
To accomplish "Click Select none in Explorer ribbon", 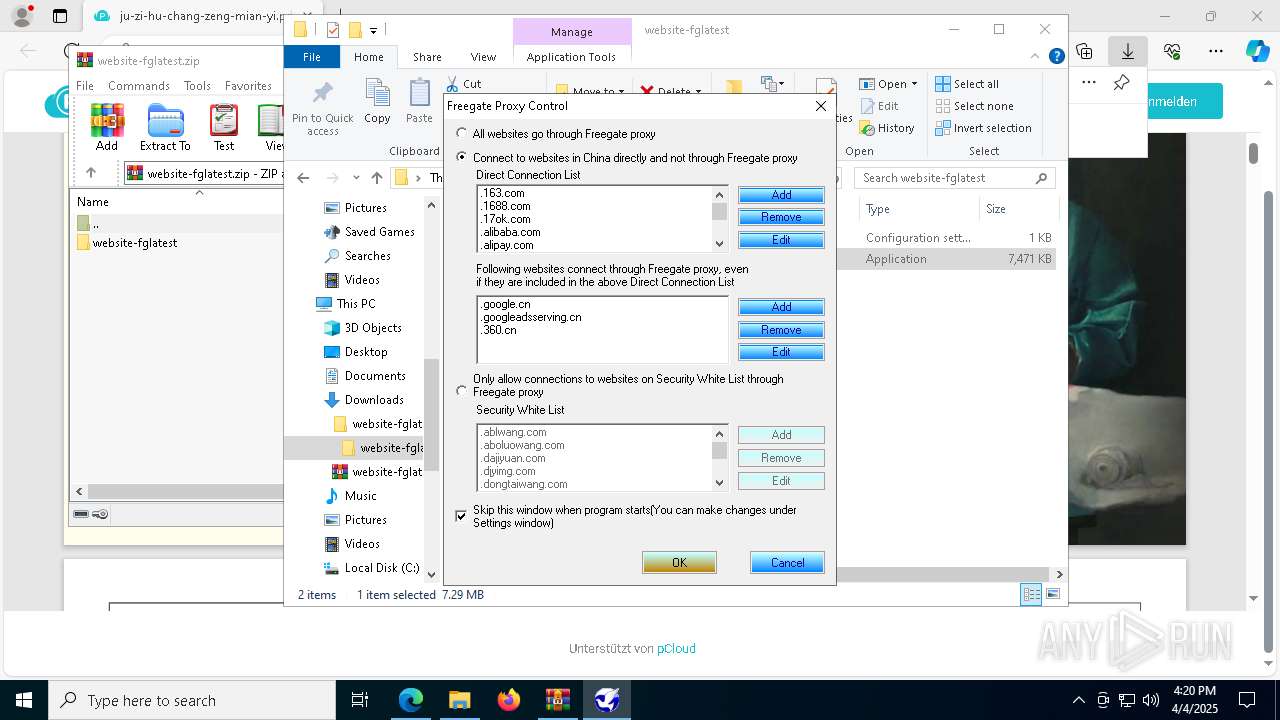I will pyautogui.click(x=974, y=106).
